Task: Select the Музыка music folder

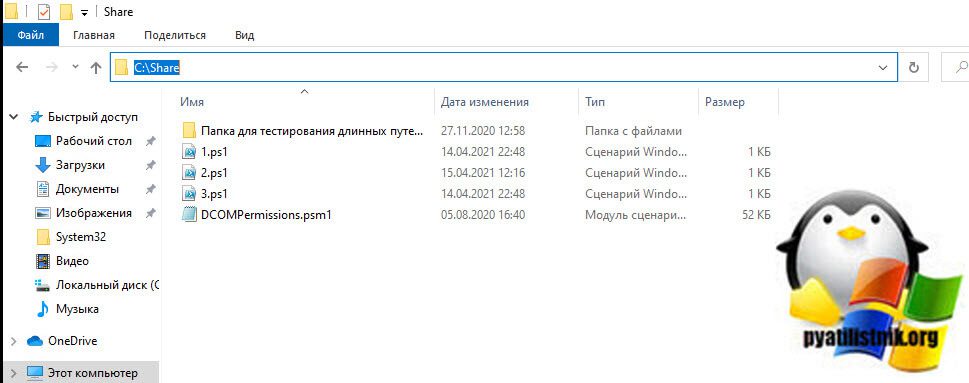Action: click(77, 308)
